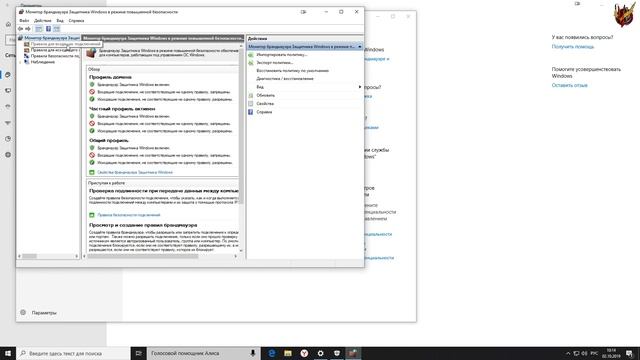The height and width of the screenshot is (360, 640).
Task: Open Правила безопасности подключений link
Action: tap(129, 215)
